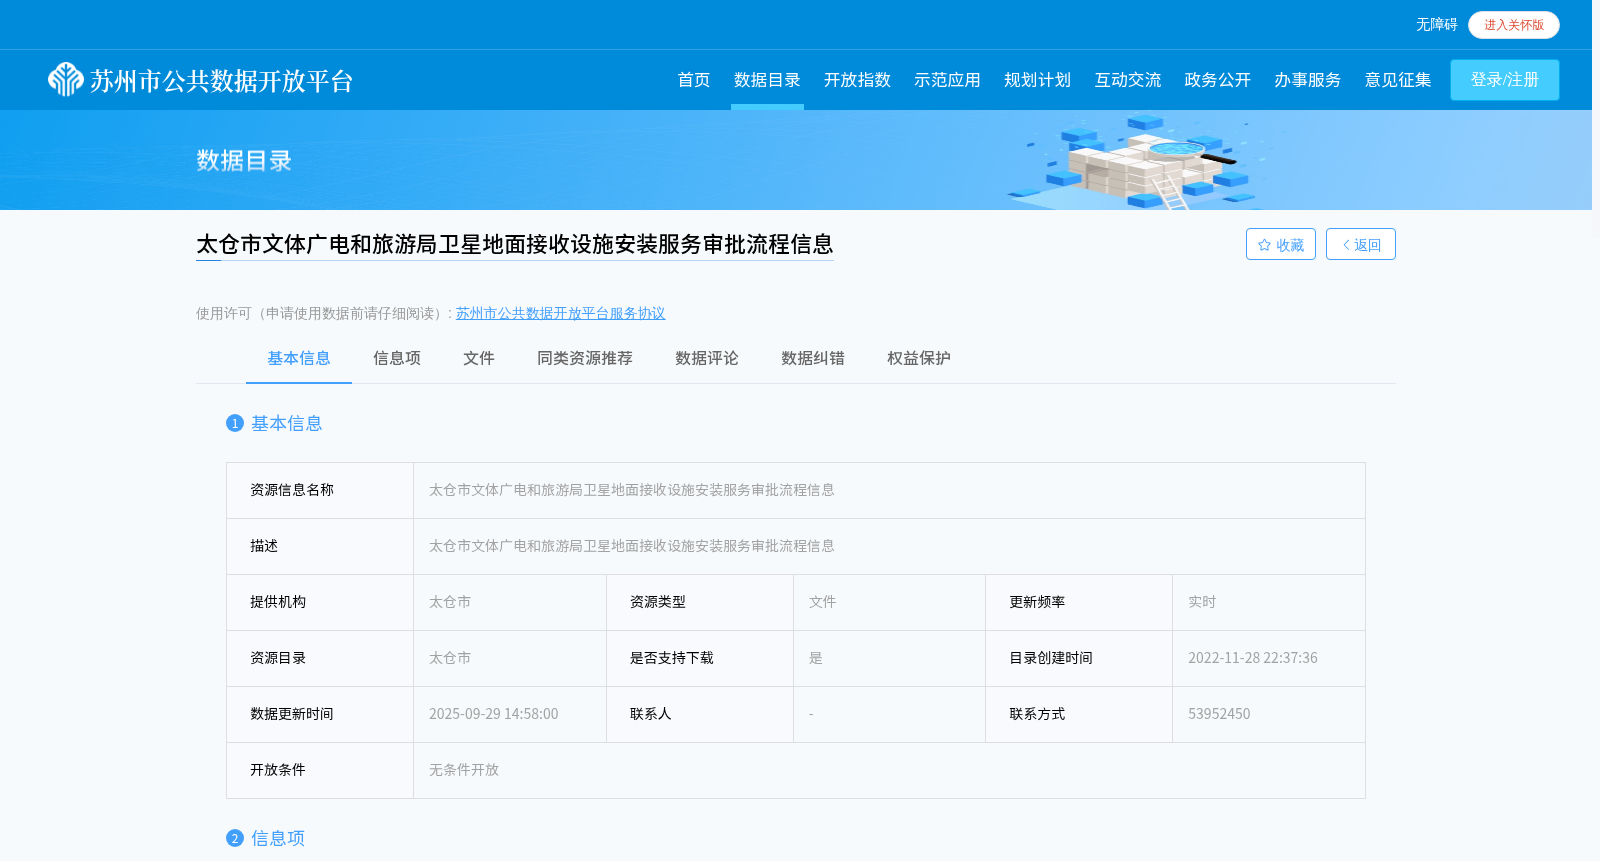Select the 数据纠错 tab
The image size is (1600, 861).
click(813, 358)
